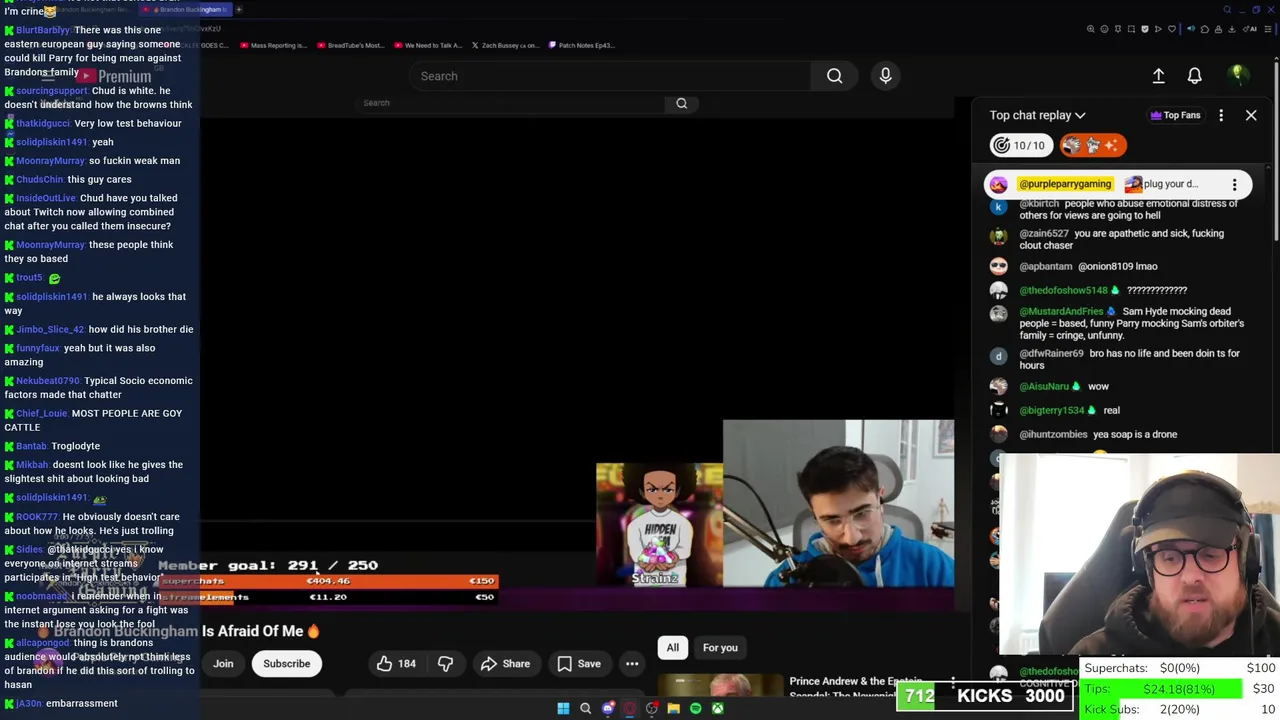Open the upload/create icon in YouTube header

(1158, 76)
